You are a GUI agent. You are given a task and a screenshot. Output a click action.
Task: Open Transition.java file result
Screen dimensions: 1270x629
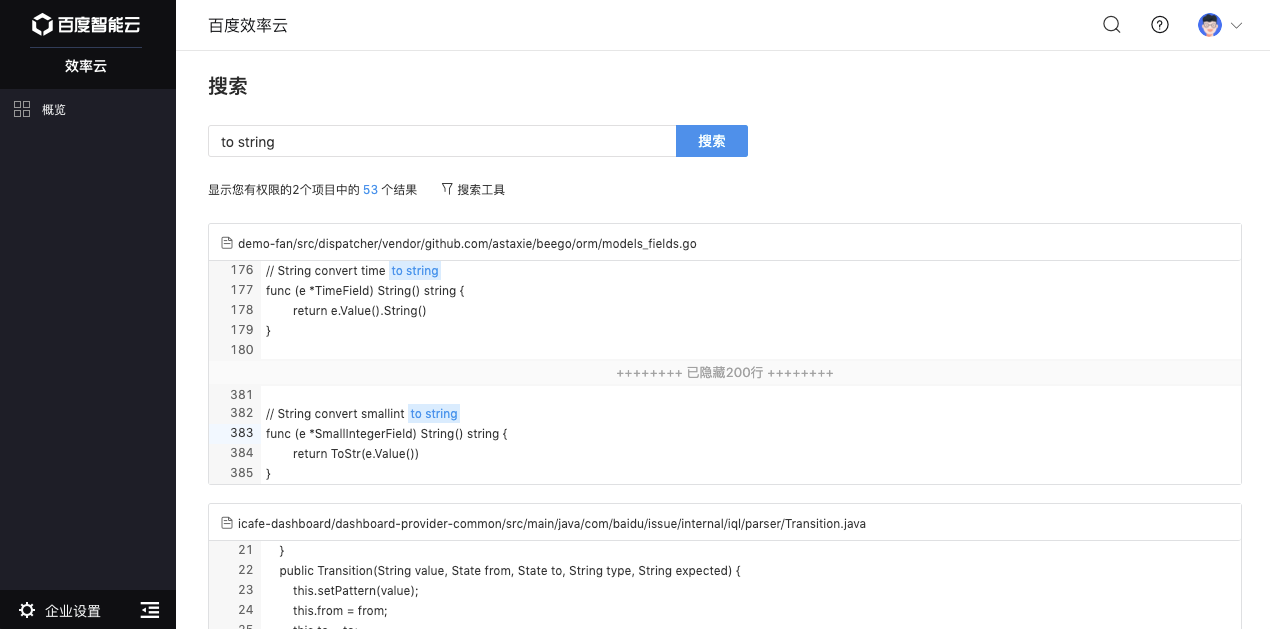point(552,523)
